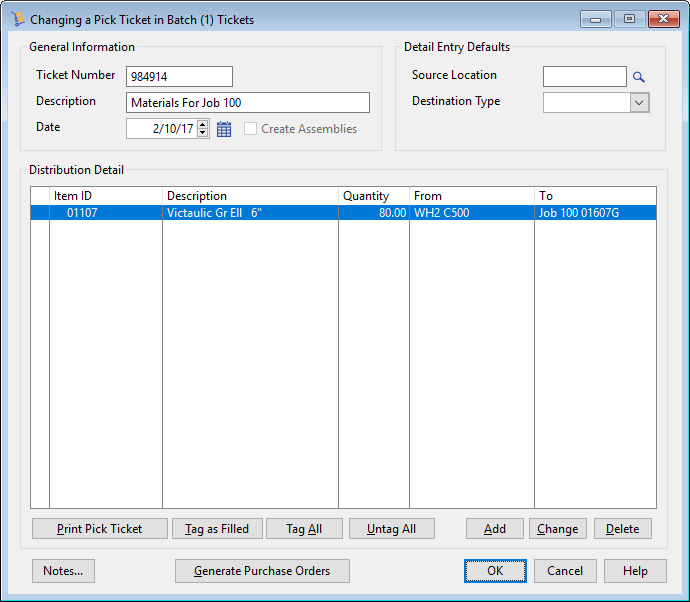Open the Notes dialog
The height and width of the screenshot is (602, 690).
(64, 571)
